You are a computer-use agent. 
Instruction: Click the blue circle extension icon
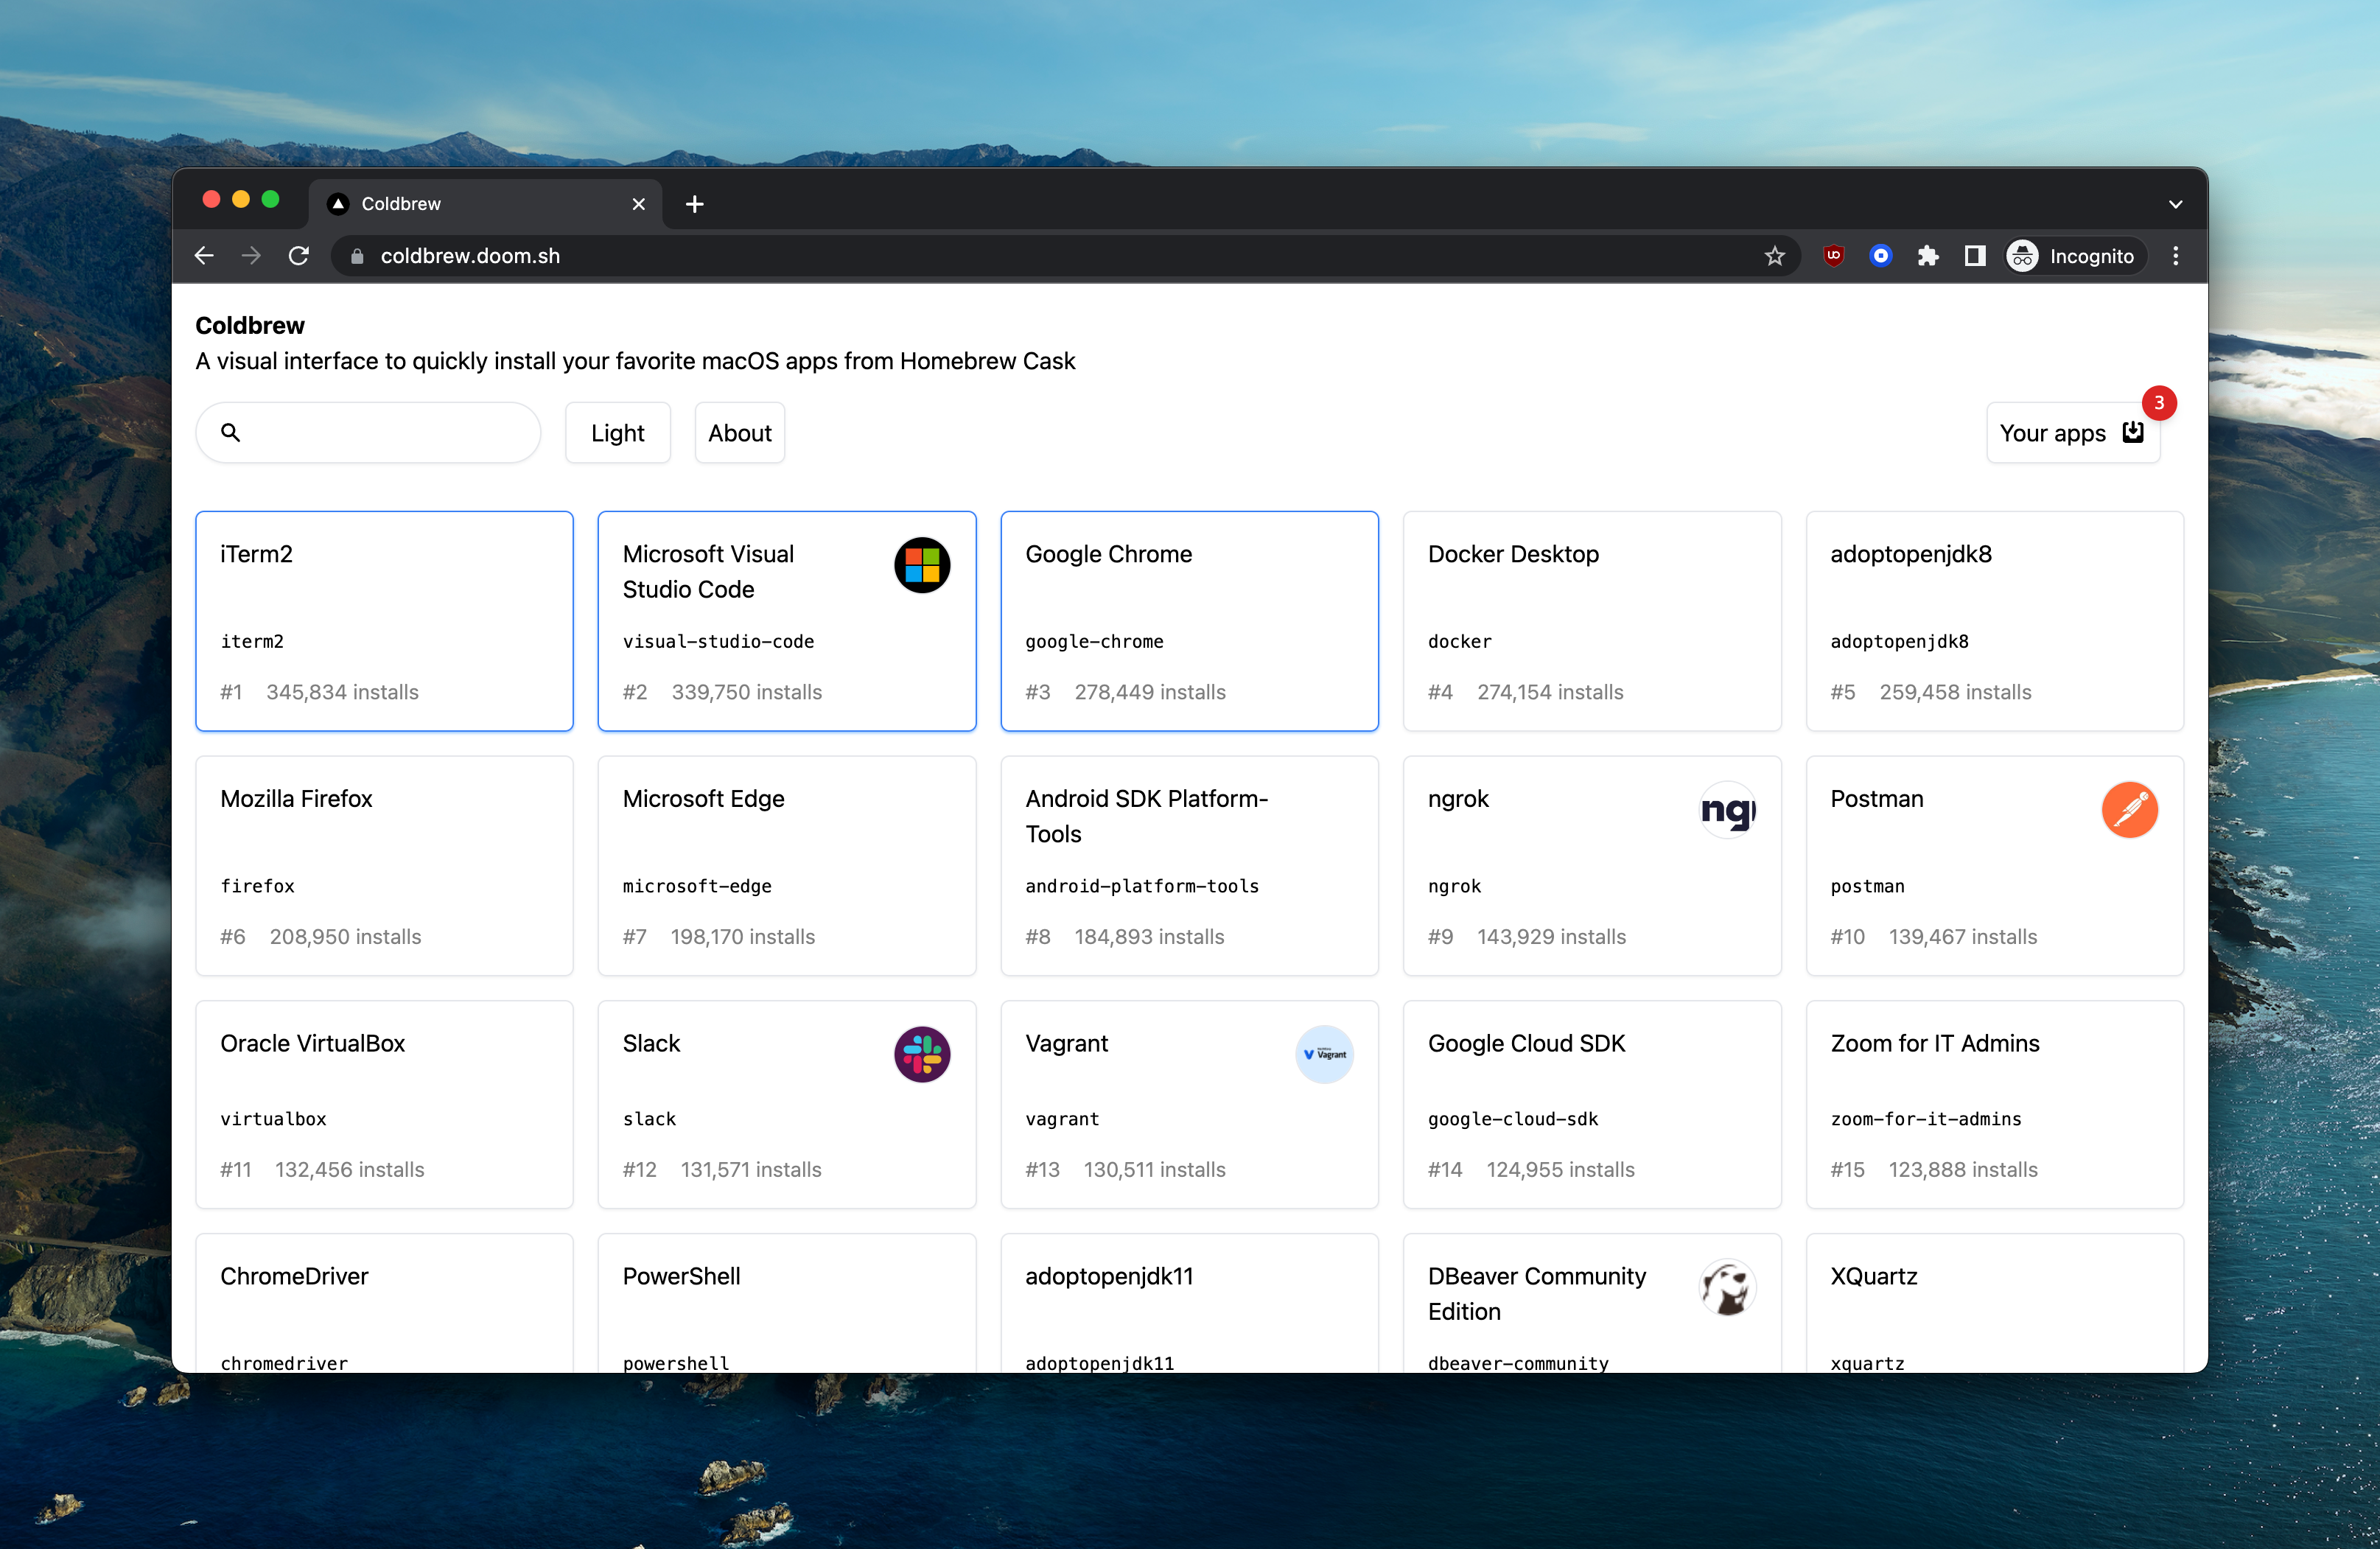coord(1880,256)
